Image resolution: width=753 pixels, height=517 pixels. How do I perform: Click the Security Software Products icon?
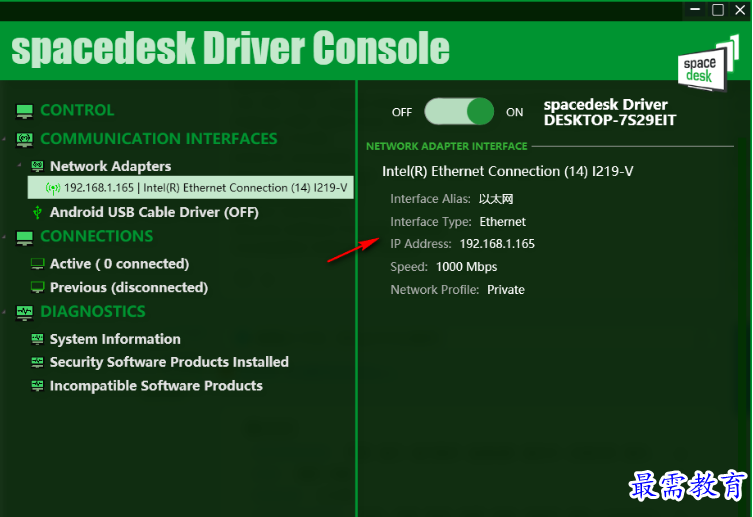(x=37, y=362)
